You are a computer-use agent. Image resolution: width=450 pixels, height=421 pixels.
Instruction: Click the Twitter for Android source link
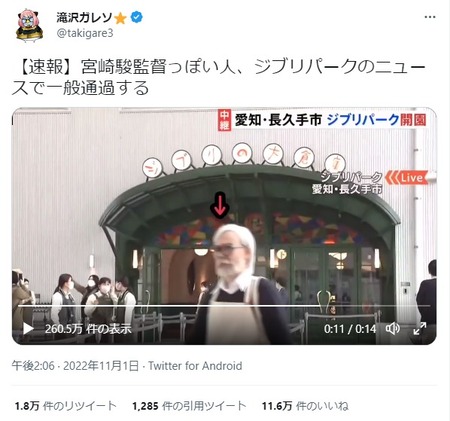[x=195, y=366]
